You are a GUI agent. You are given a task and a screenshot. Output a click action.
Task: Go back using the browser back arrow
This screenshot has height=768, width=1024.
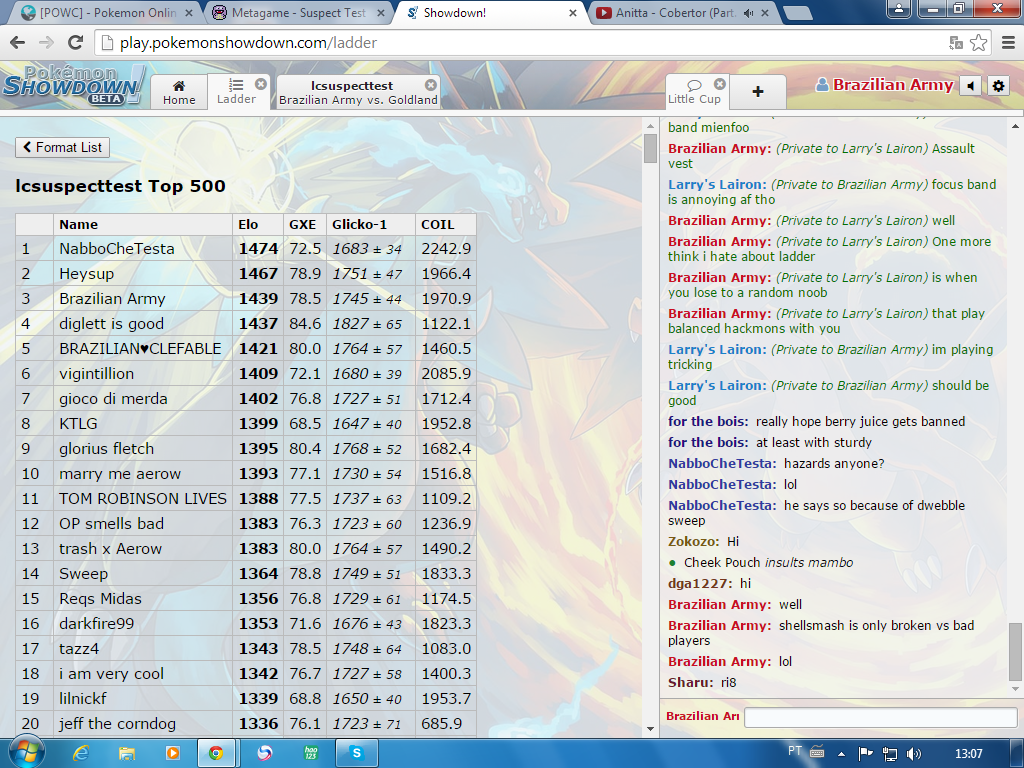coord(18,43)
